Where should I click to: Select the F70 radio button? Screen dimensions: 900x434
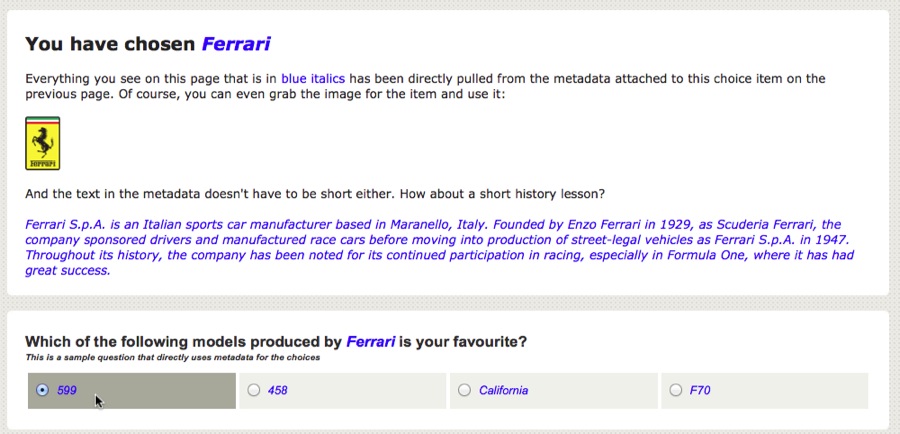[x=676, y=391]
